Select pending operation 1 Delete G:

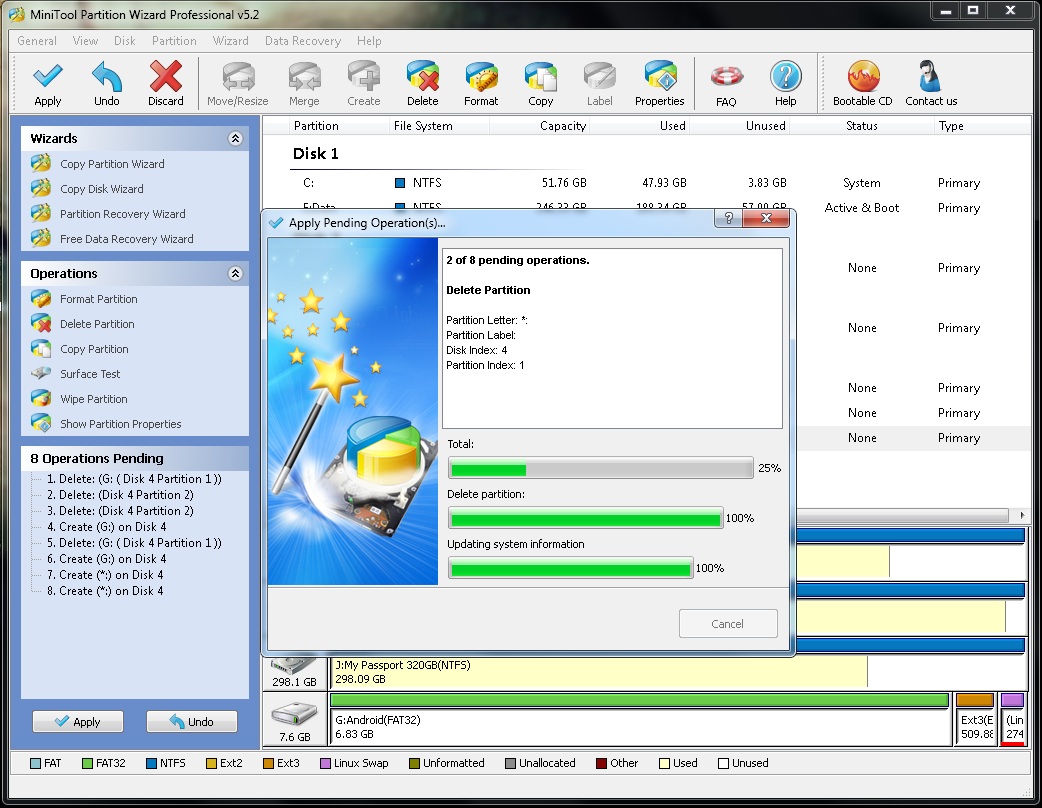tap(134, 478)
